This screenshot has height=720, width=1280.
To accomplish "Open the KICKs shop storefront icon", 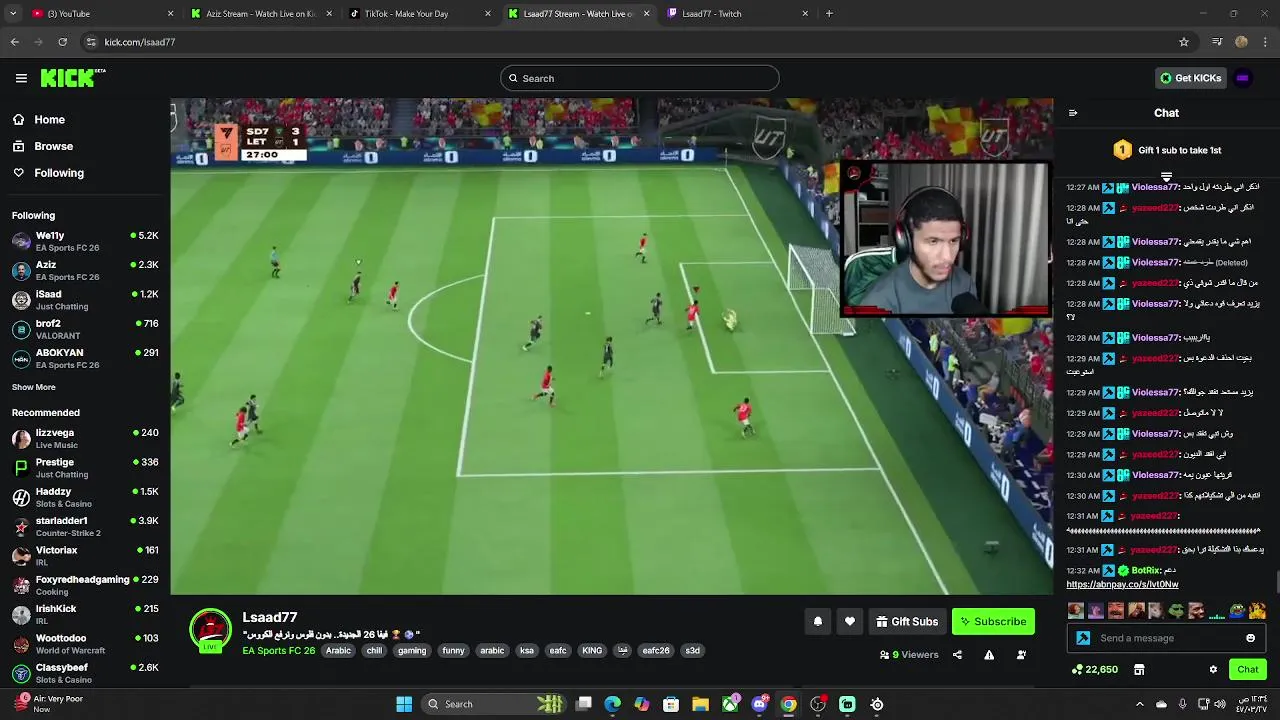I will pyautogui.click(x=1139, y=669).
